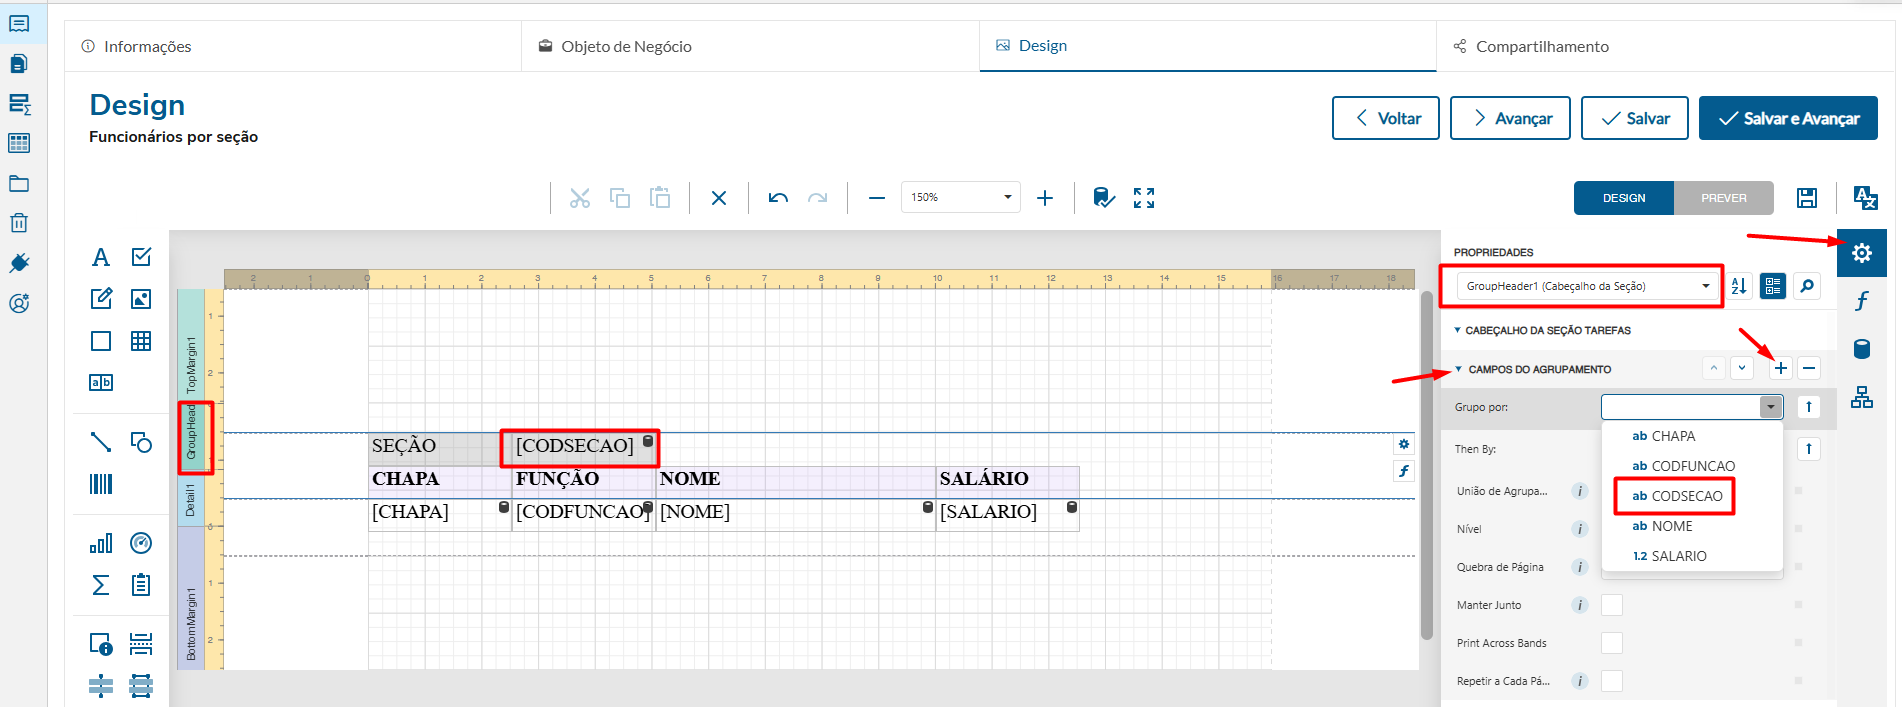Select the Check Box tool
This screenshot has width=1902, height=707.
pyautogui.click(x=141, y=257)
